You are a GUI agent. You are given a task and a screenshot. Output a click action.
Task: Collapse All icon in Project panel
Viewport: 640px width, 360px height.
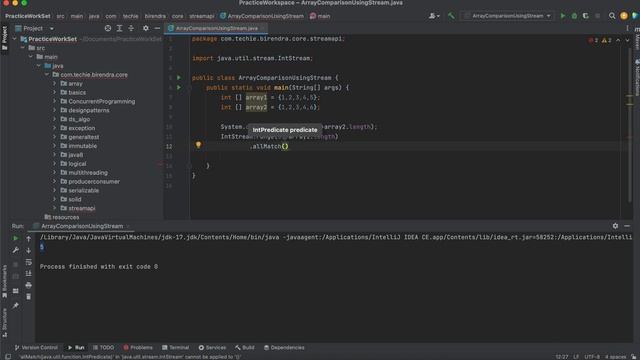click(x=131, y=28)
